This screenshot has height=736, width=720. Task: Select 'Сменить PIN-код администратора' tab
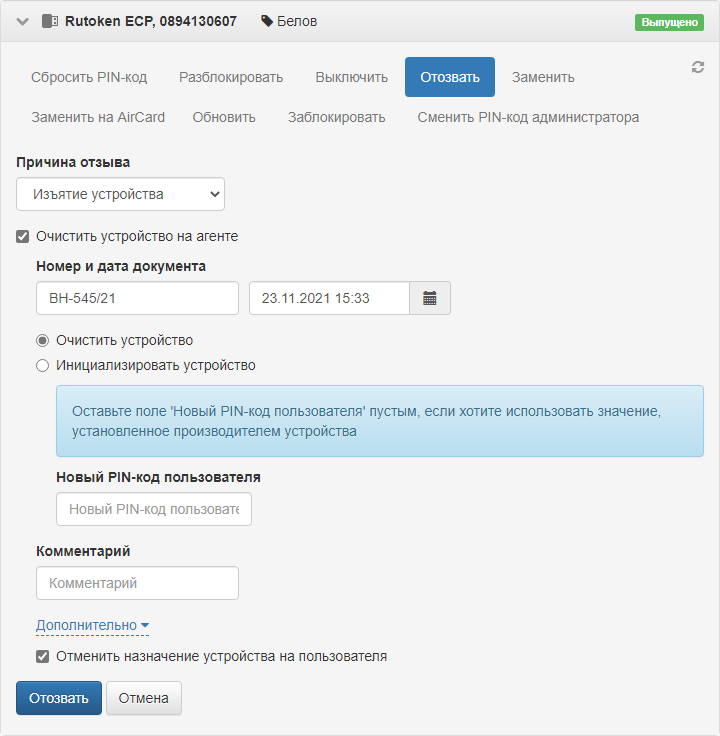point(528,117)
